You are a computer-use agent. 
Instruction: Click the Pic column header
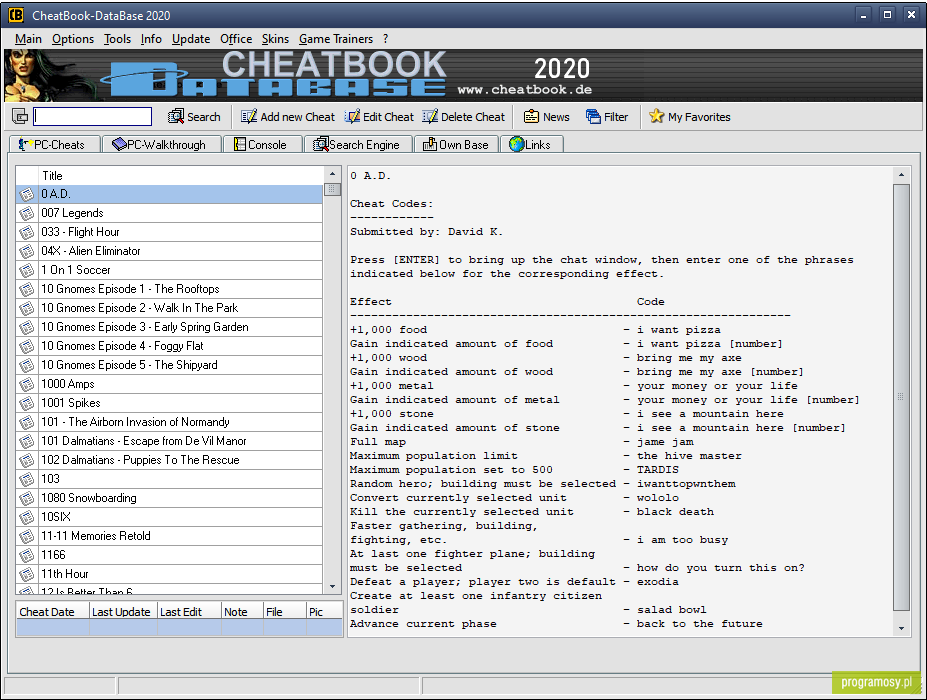click(x=324, y=612)
